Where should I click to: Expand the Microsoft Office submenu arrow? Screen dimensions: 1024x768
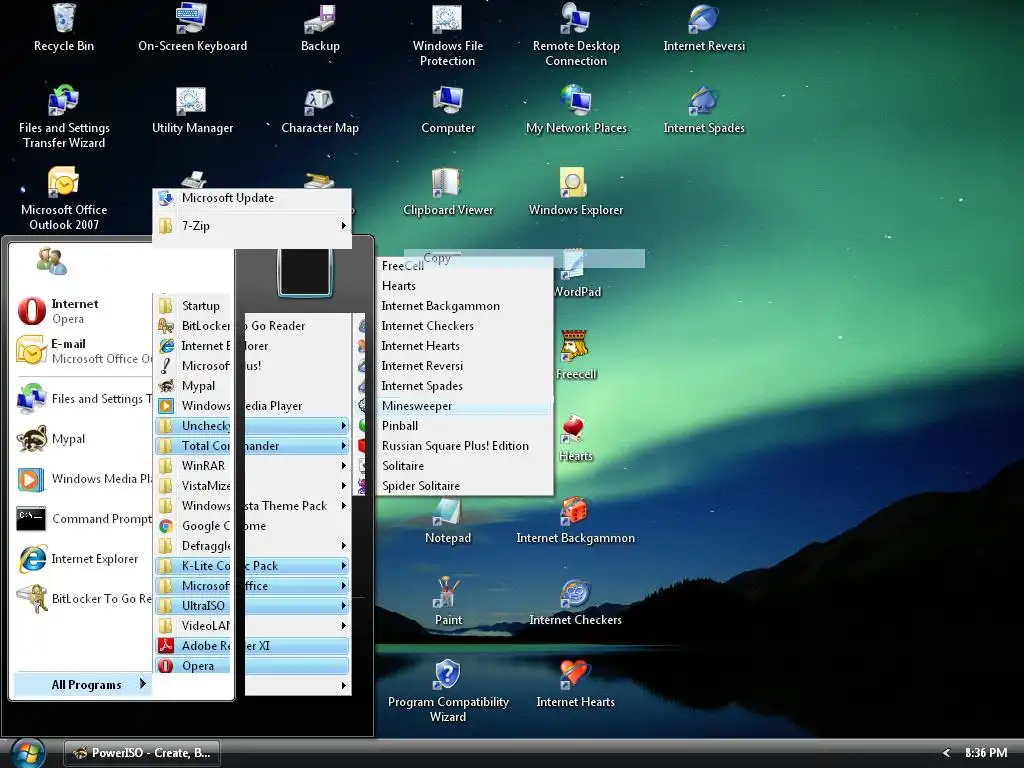click(x=344, y=586)
